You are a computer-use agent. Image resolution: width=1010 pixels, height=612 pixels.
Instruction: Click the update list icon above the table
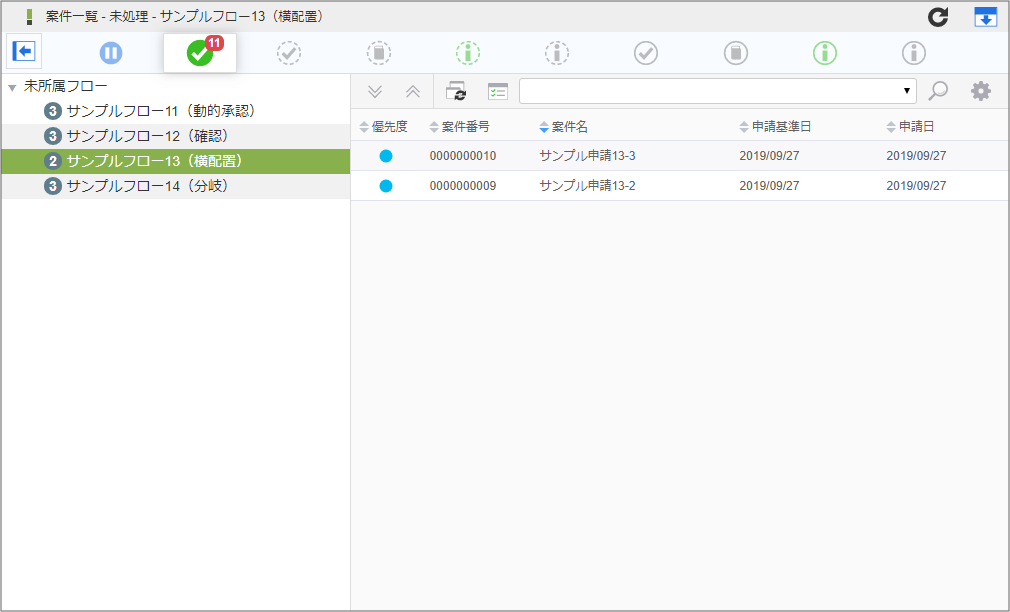458,91
